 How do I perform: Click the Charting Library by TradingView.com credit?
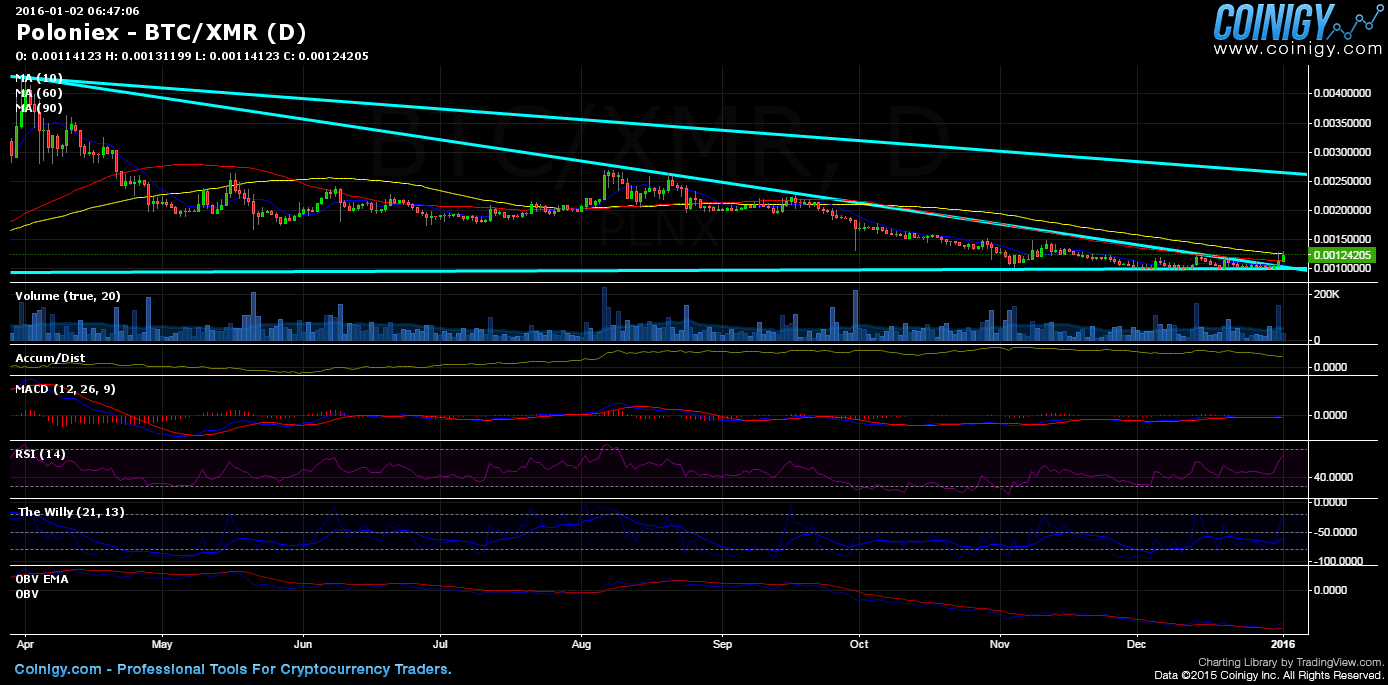(x=1290, y=663)
